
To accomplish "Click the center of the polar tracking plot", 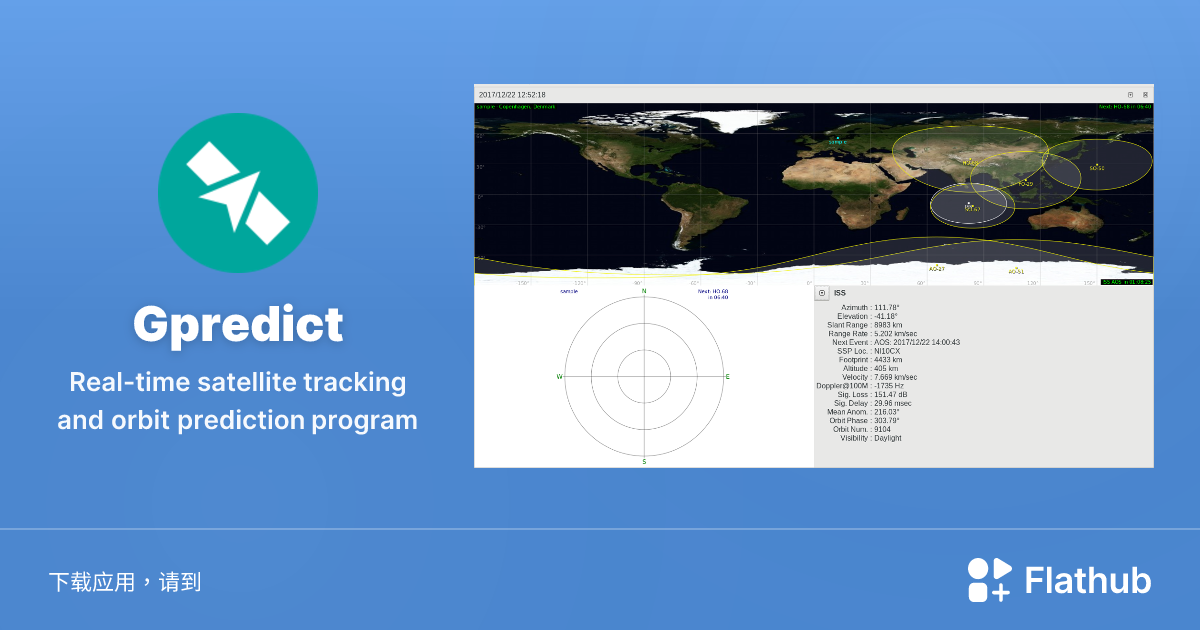I will (x=642, y=378).
